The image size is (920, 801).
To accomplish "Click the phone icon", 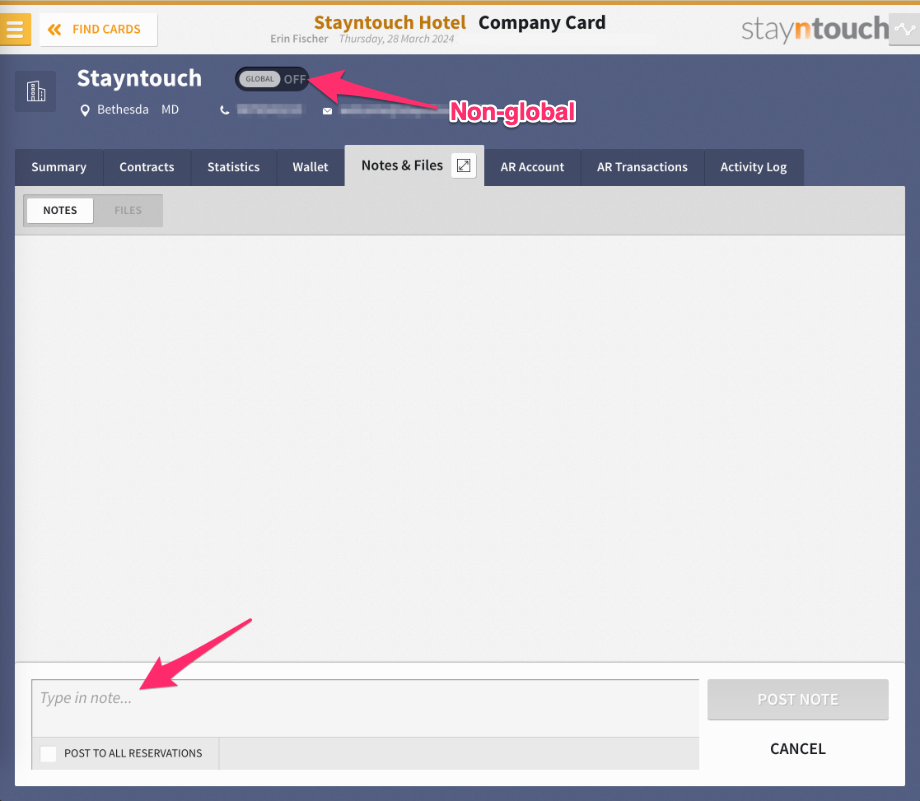I will click(x=224, y=110).
